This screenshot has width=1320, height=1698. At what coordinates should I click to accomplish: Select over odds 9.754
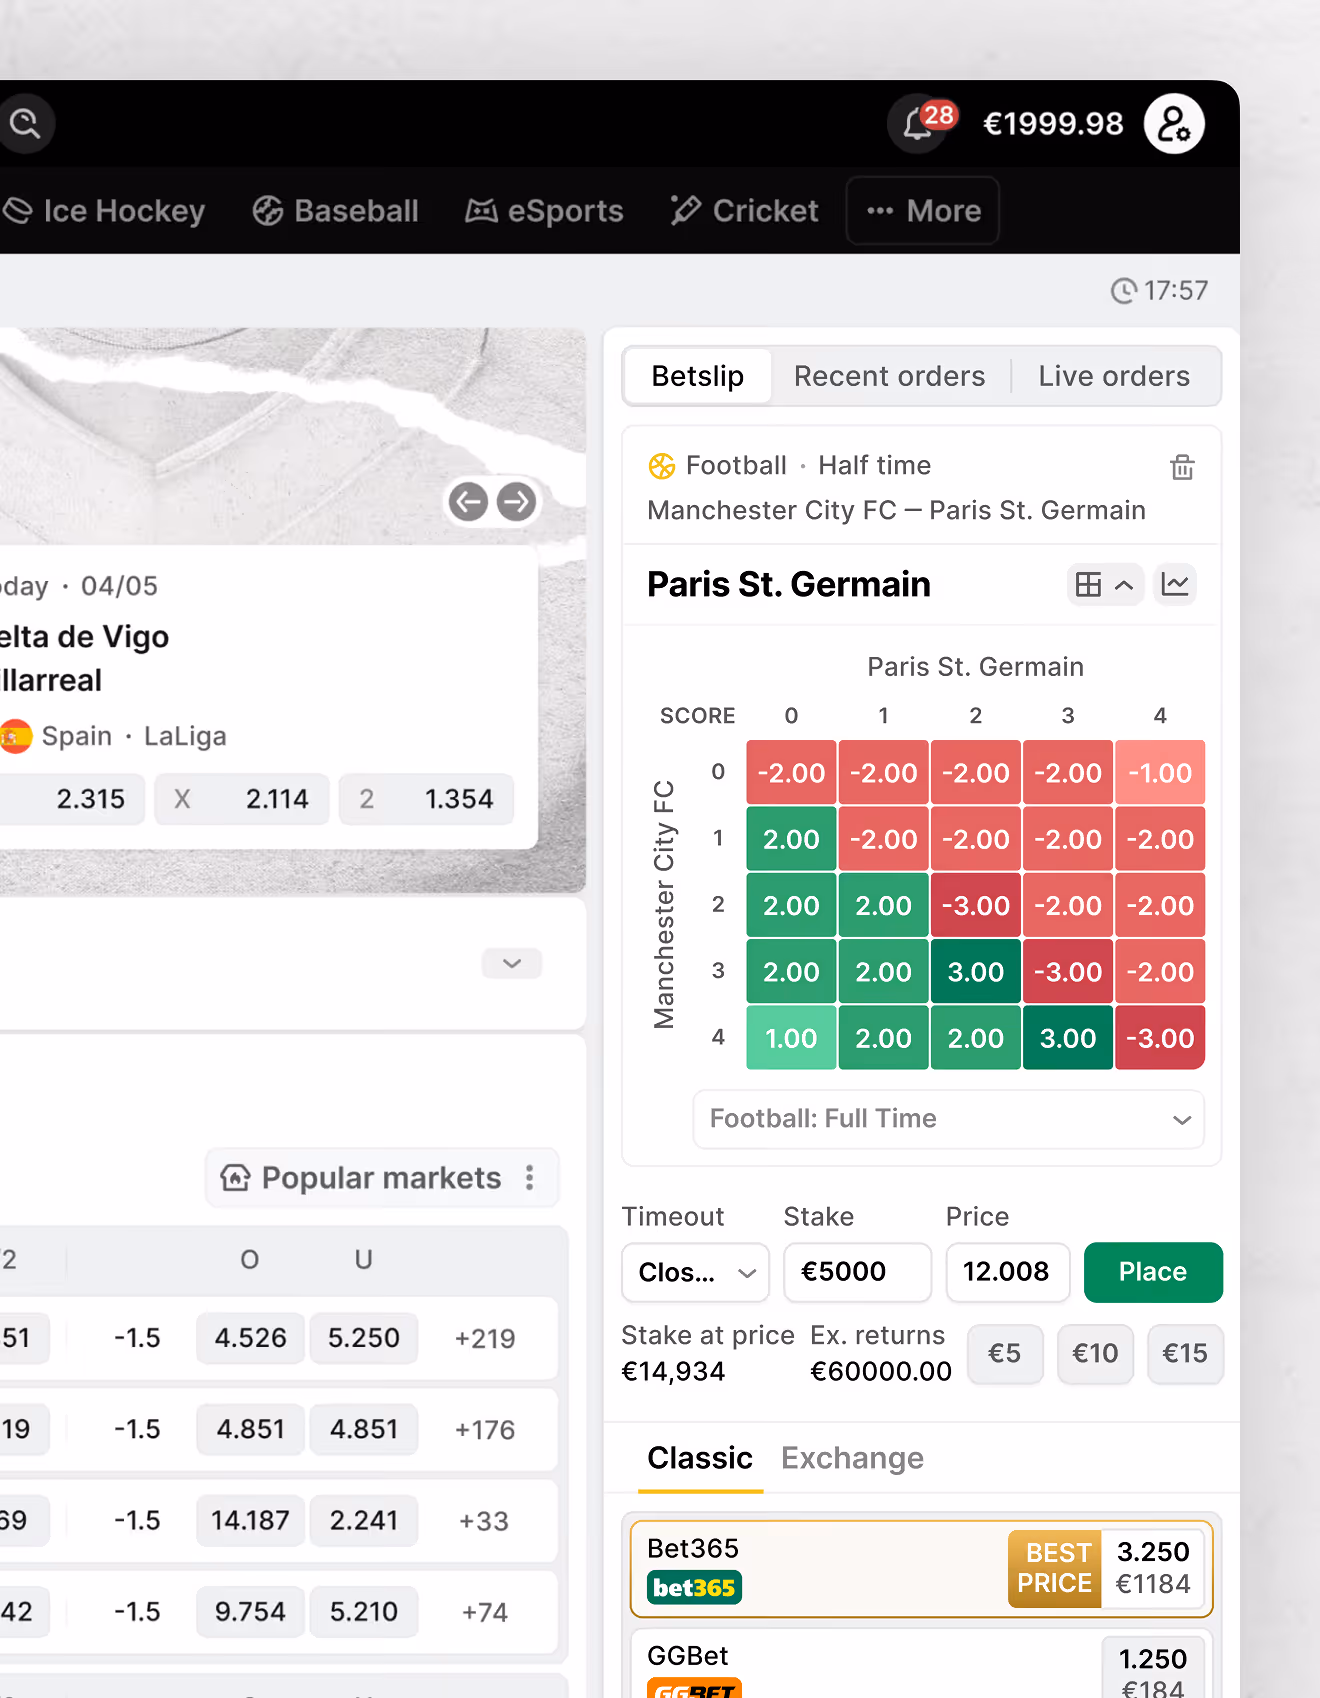pyautogui.click(x=250, y=1612)
